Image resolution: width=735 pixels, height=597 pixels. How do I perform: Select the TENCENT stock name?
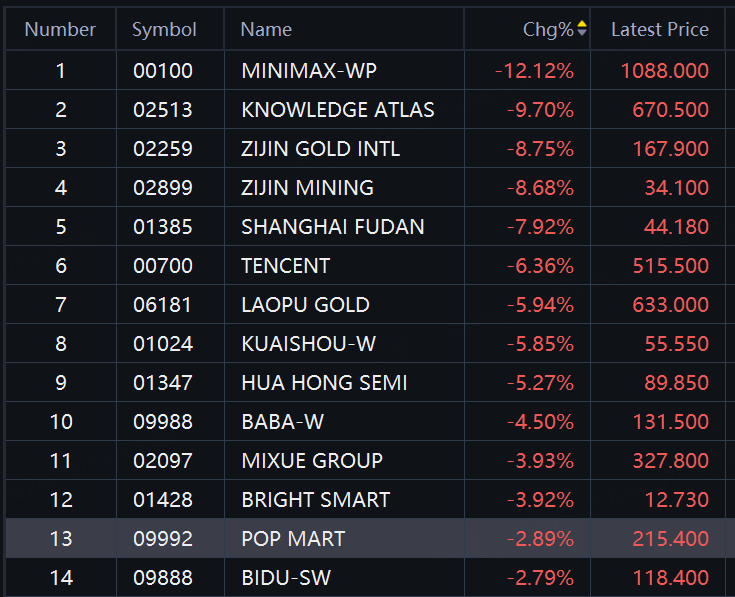click(285, 266)
